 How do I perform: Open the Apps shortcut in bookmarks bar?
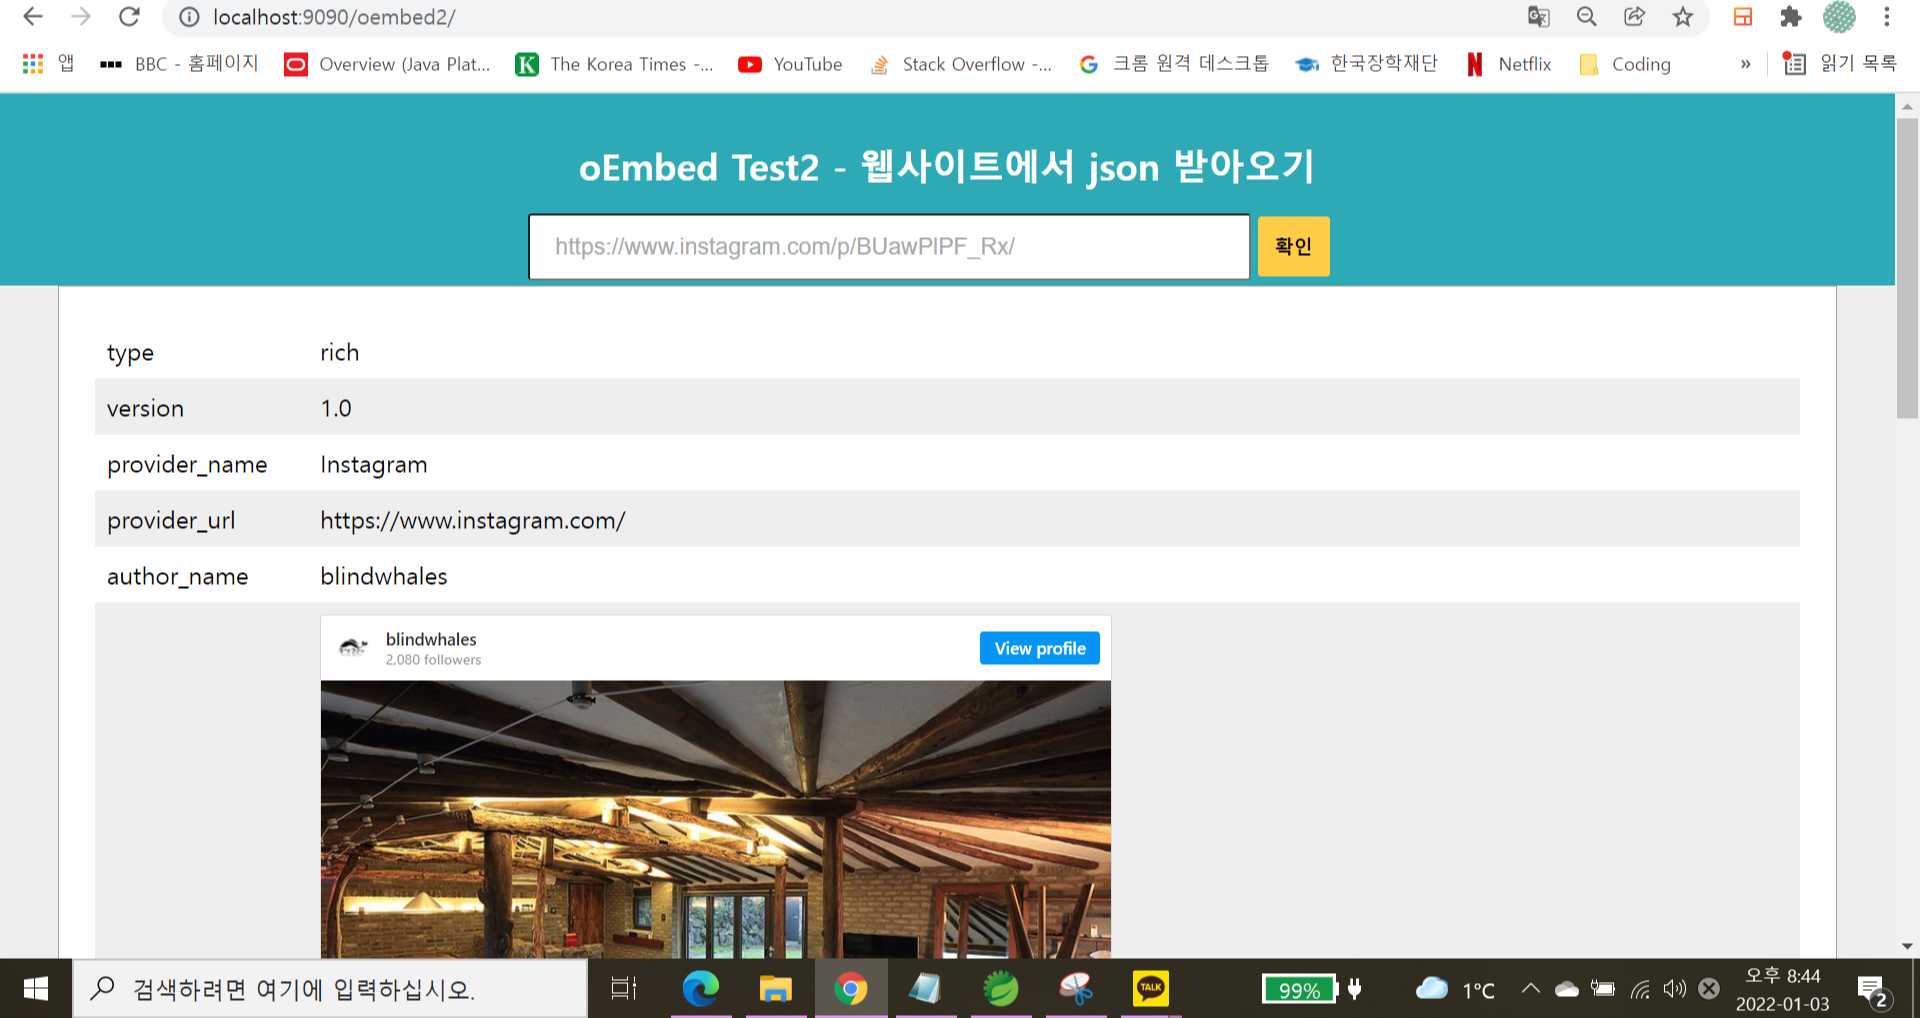point(48,64)
